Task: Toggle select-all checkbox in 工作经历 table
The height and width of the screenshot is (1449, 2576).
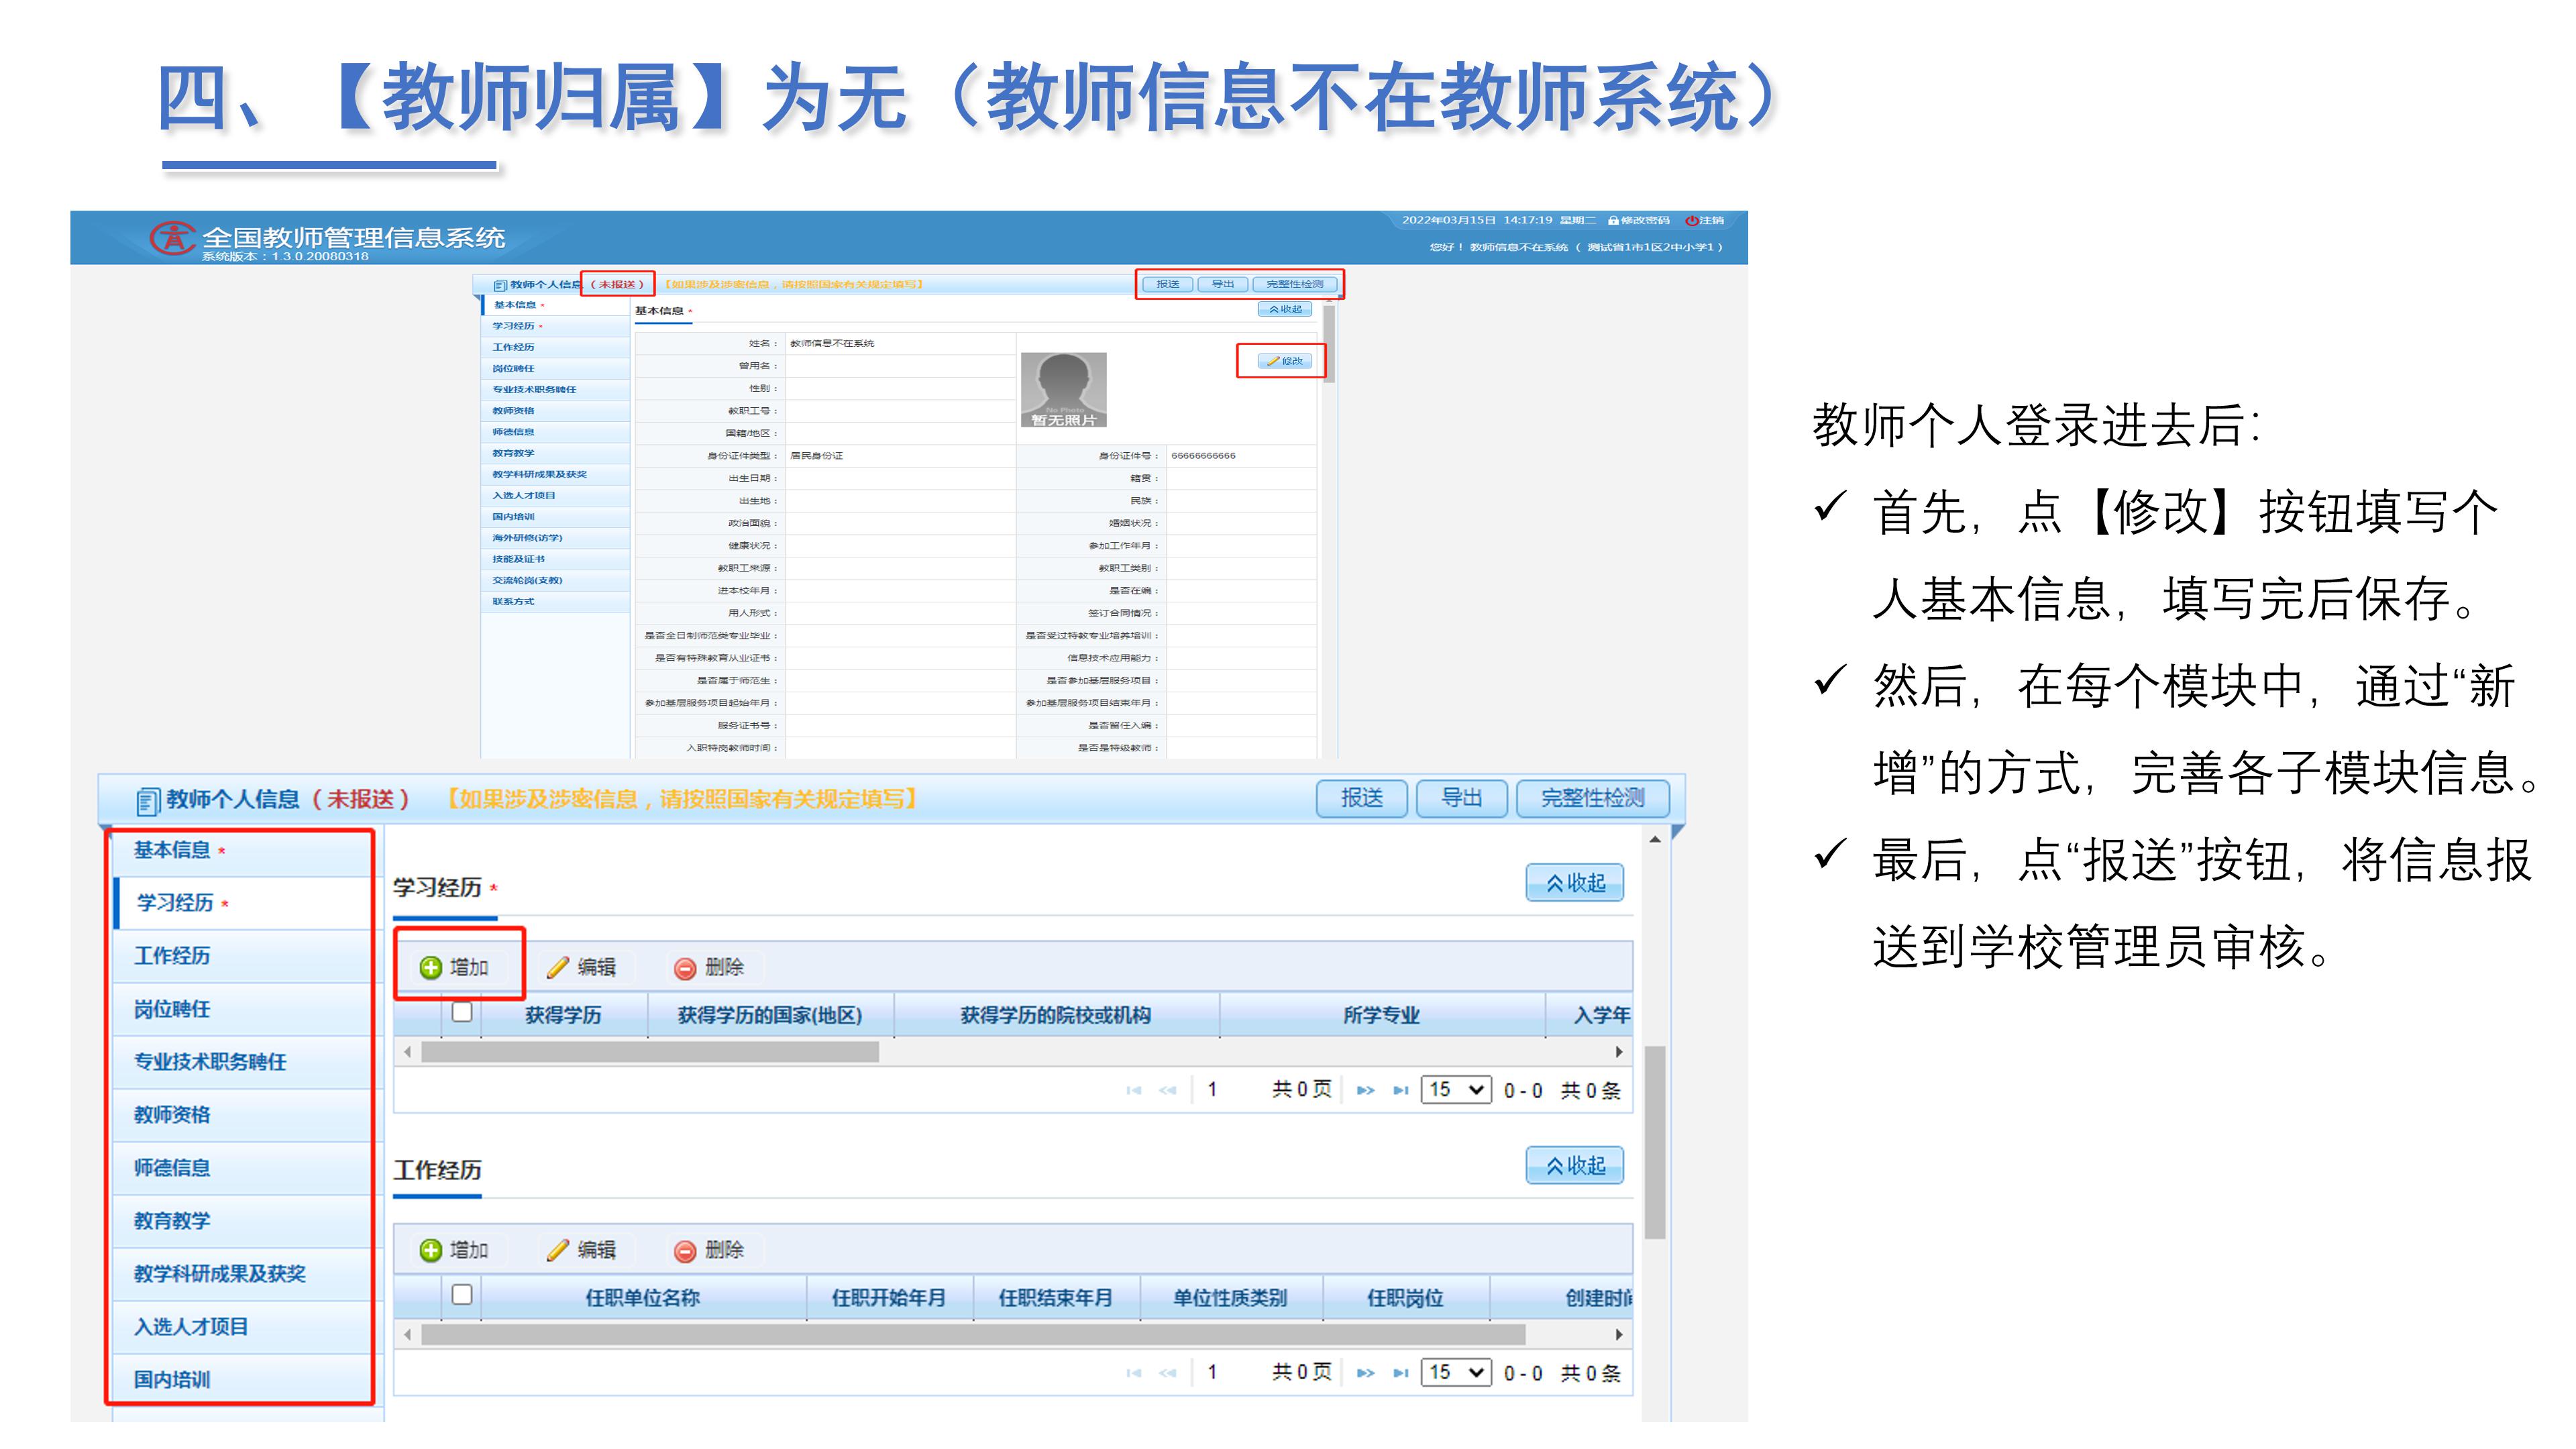Action: [462, 1295]
